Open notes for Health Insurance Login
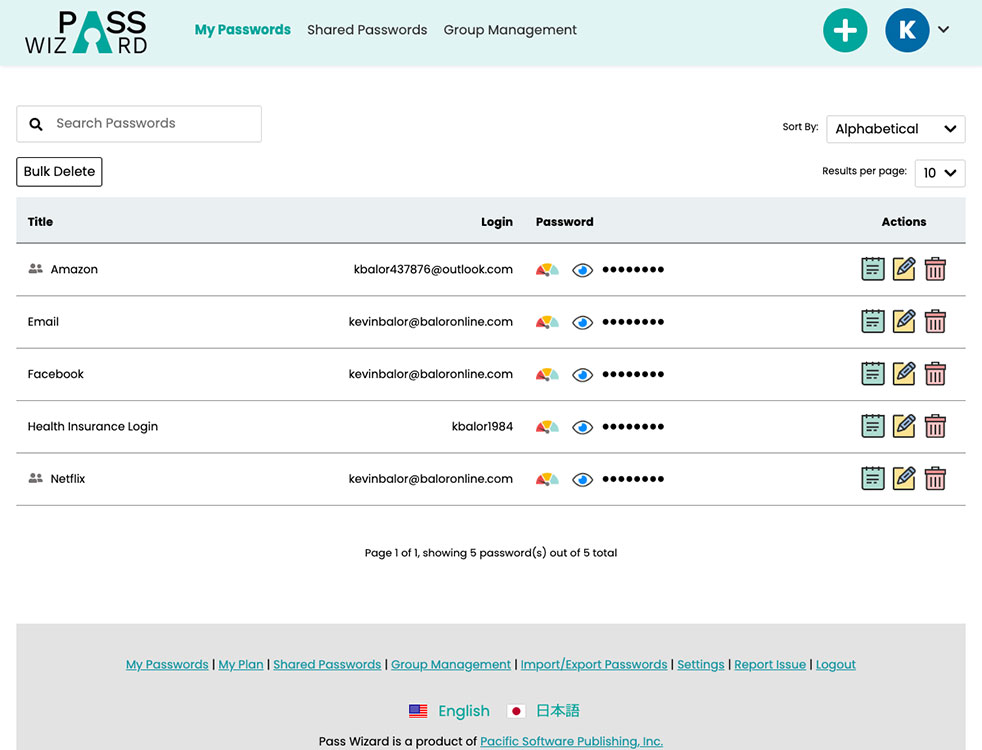 [x=872, y=426]
